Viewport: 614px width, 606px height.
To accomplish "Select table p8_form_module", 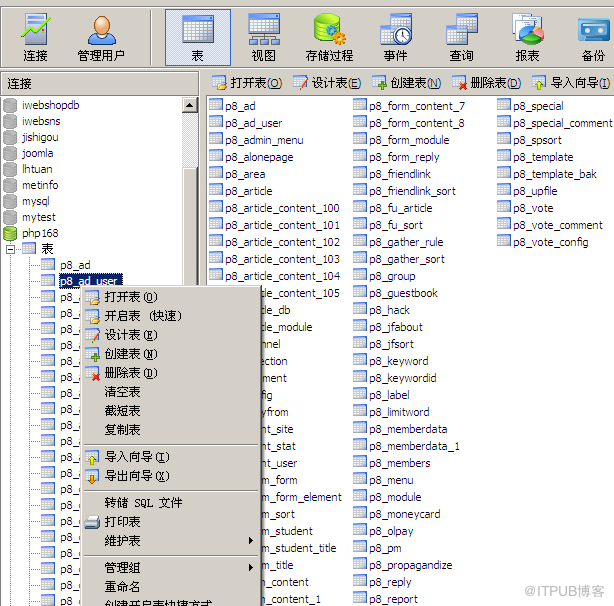I will 409,140.
